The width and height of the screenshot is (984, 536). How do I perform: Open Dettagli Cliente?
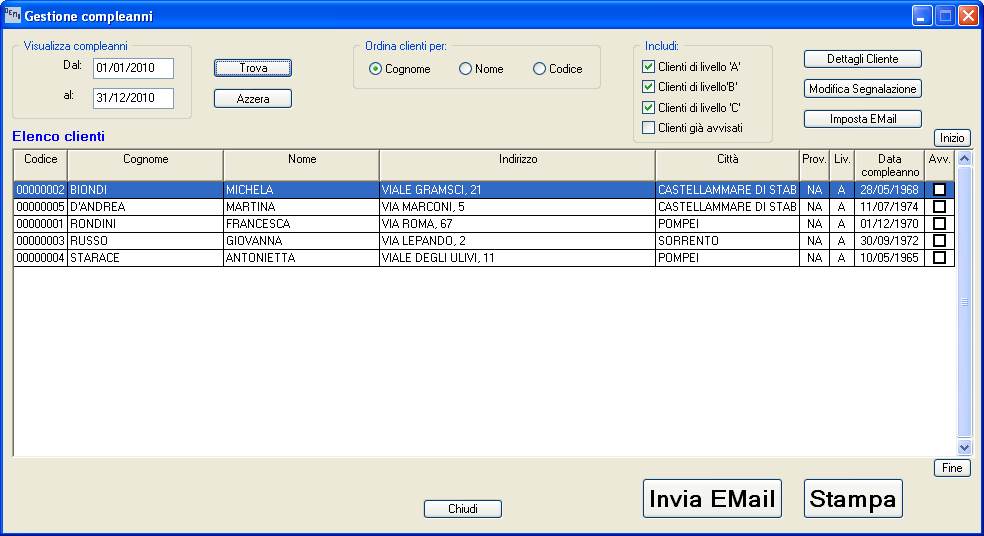click(x=863, y=59)
